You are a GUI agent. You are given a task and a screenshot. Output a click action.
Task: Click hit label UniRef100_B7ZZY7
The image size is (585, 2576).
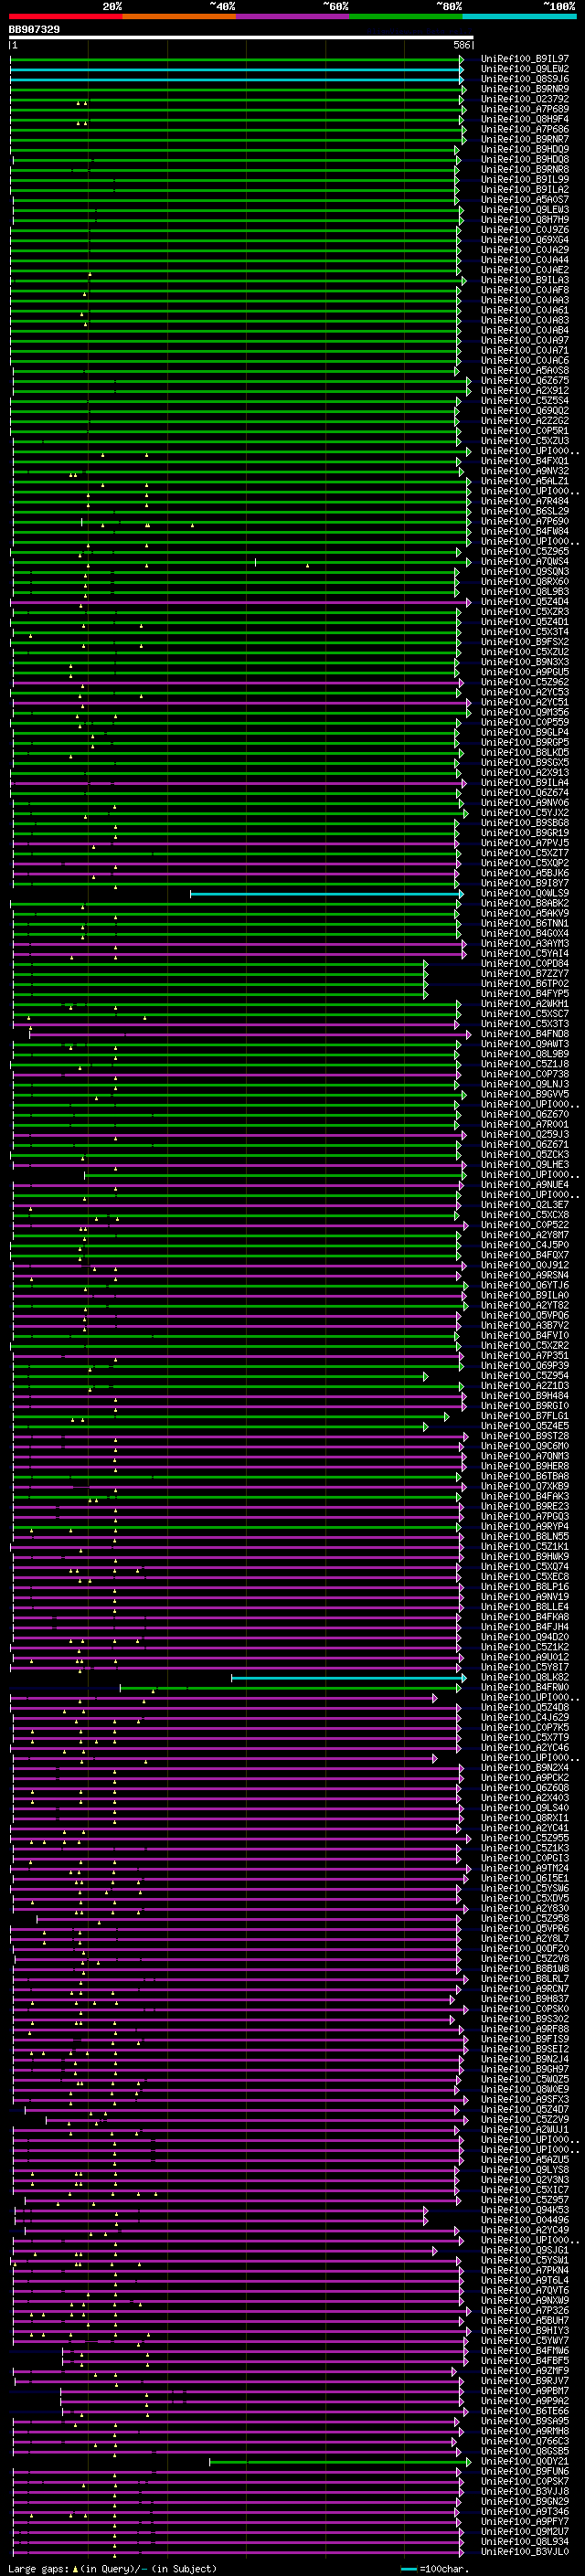525,974
